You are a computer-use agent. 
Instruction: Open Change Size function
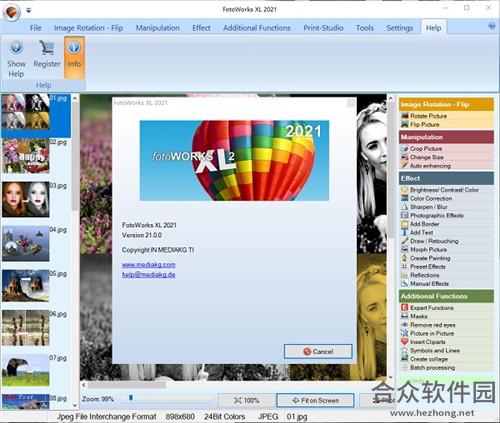pos(426,157)
